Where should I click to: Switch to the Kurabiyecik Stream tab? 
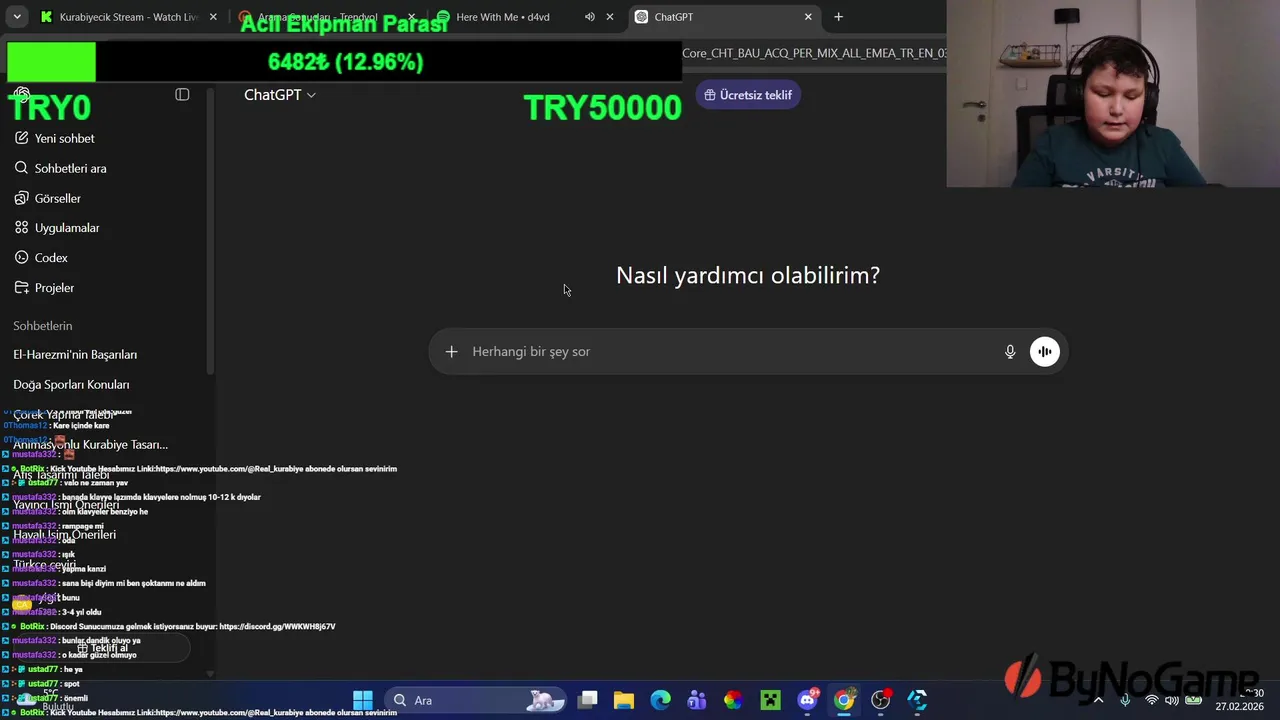click(x=128, y=17)
